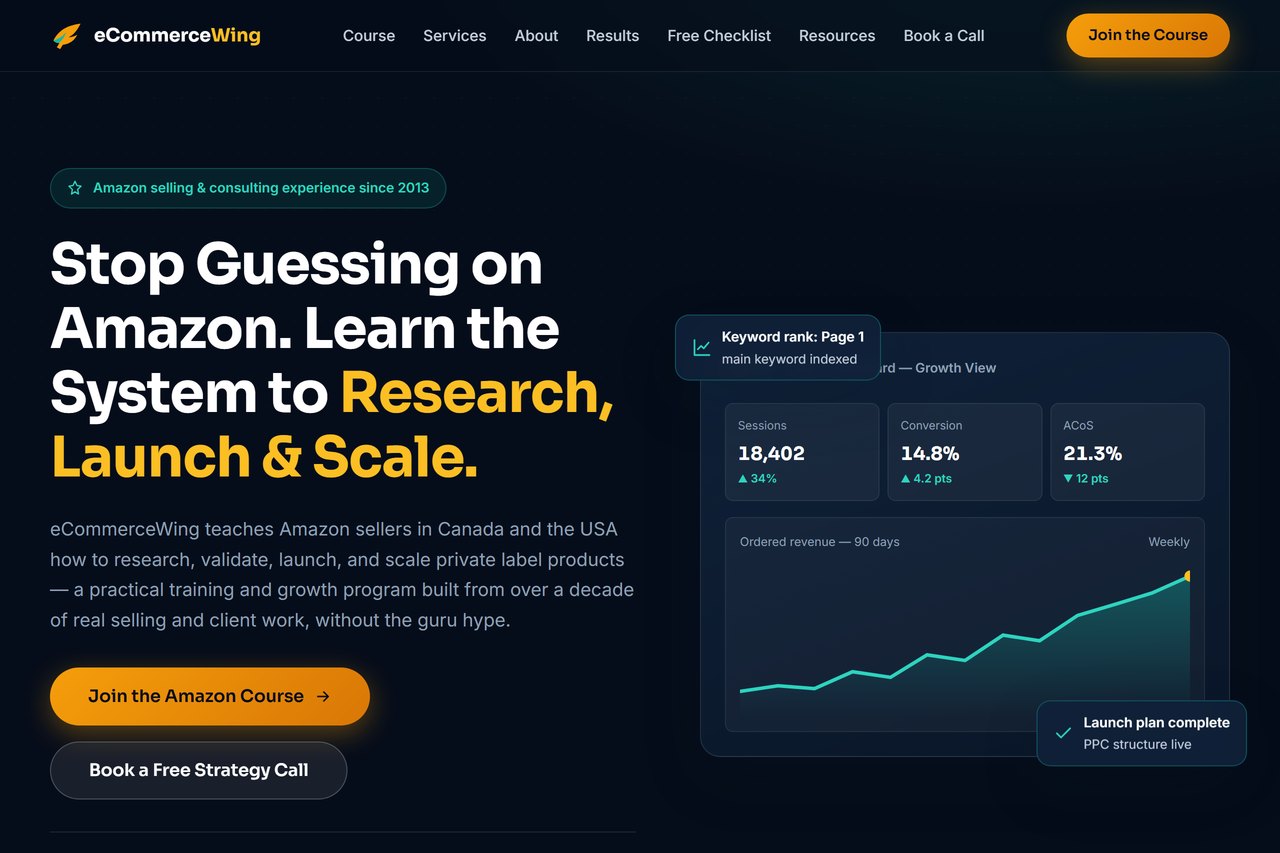Select the ACoS 21.3% stat card

pyautogui.click(x=1127, y=452)
